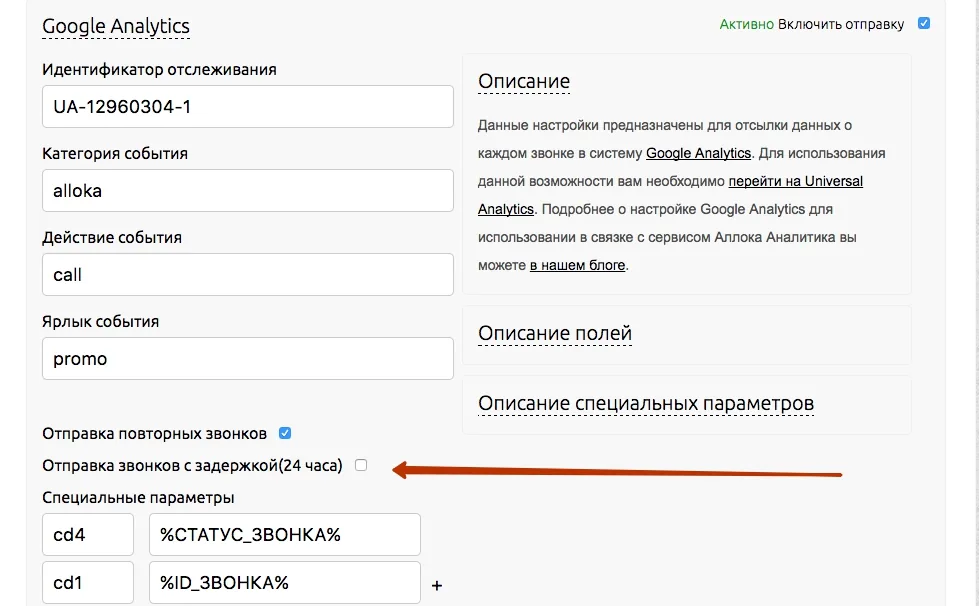The height and width of the screenshot is (606, 979).
Task: Select Отправка звонков с задержкой(24 часа) label
Action: pyautogui.click(x=192, y=466)
